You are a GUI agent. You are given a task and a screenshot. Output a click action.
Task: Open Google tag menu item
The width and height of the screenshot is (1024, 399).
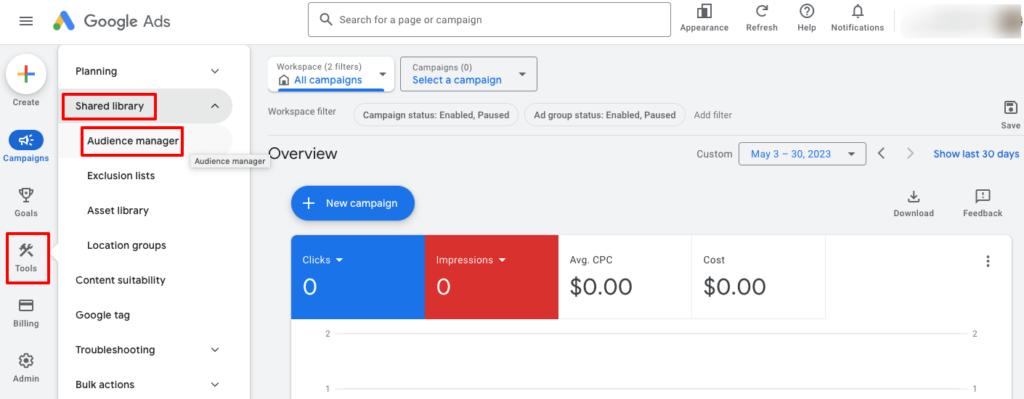click(x=103, y=315)
